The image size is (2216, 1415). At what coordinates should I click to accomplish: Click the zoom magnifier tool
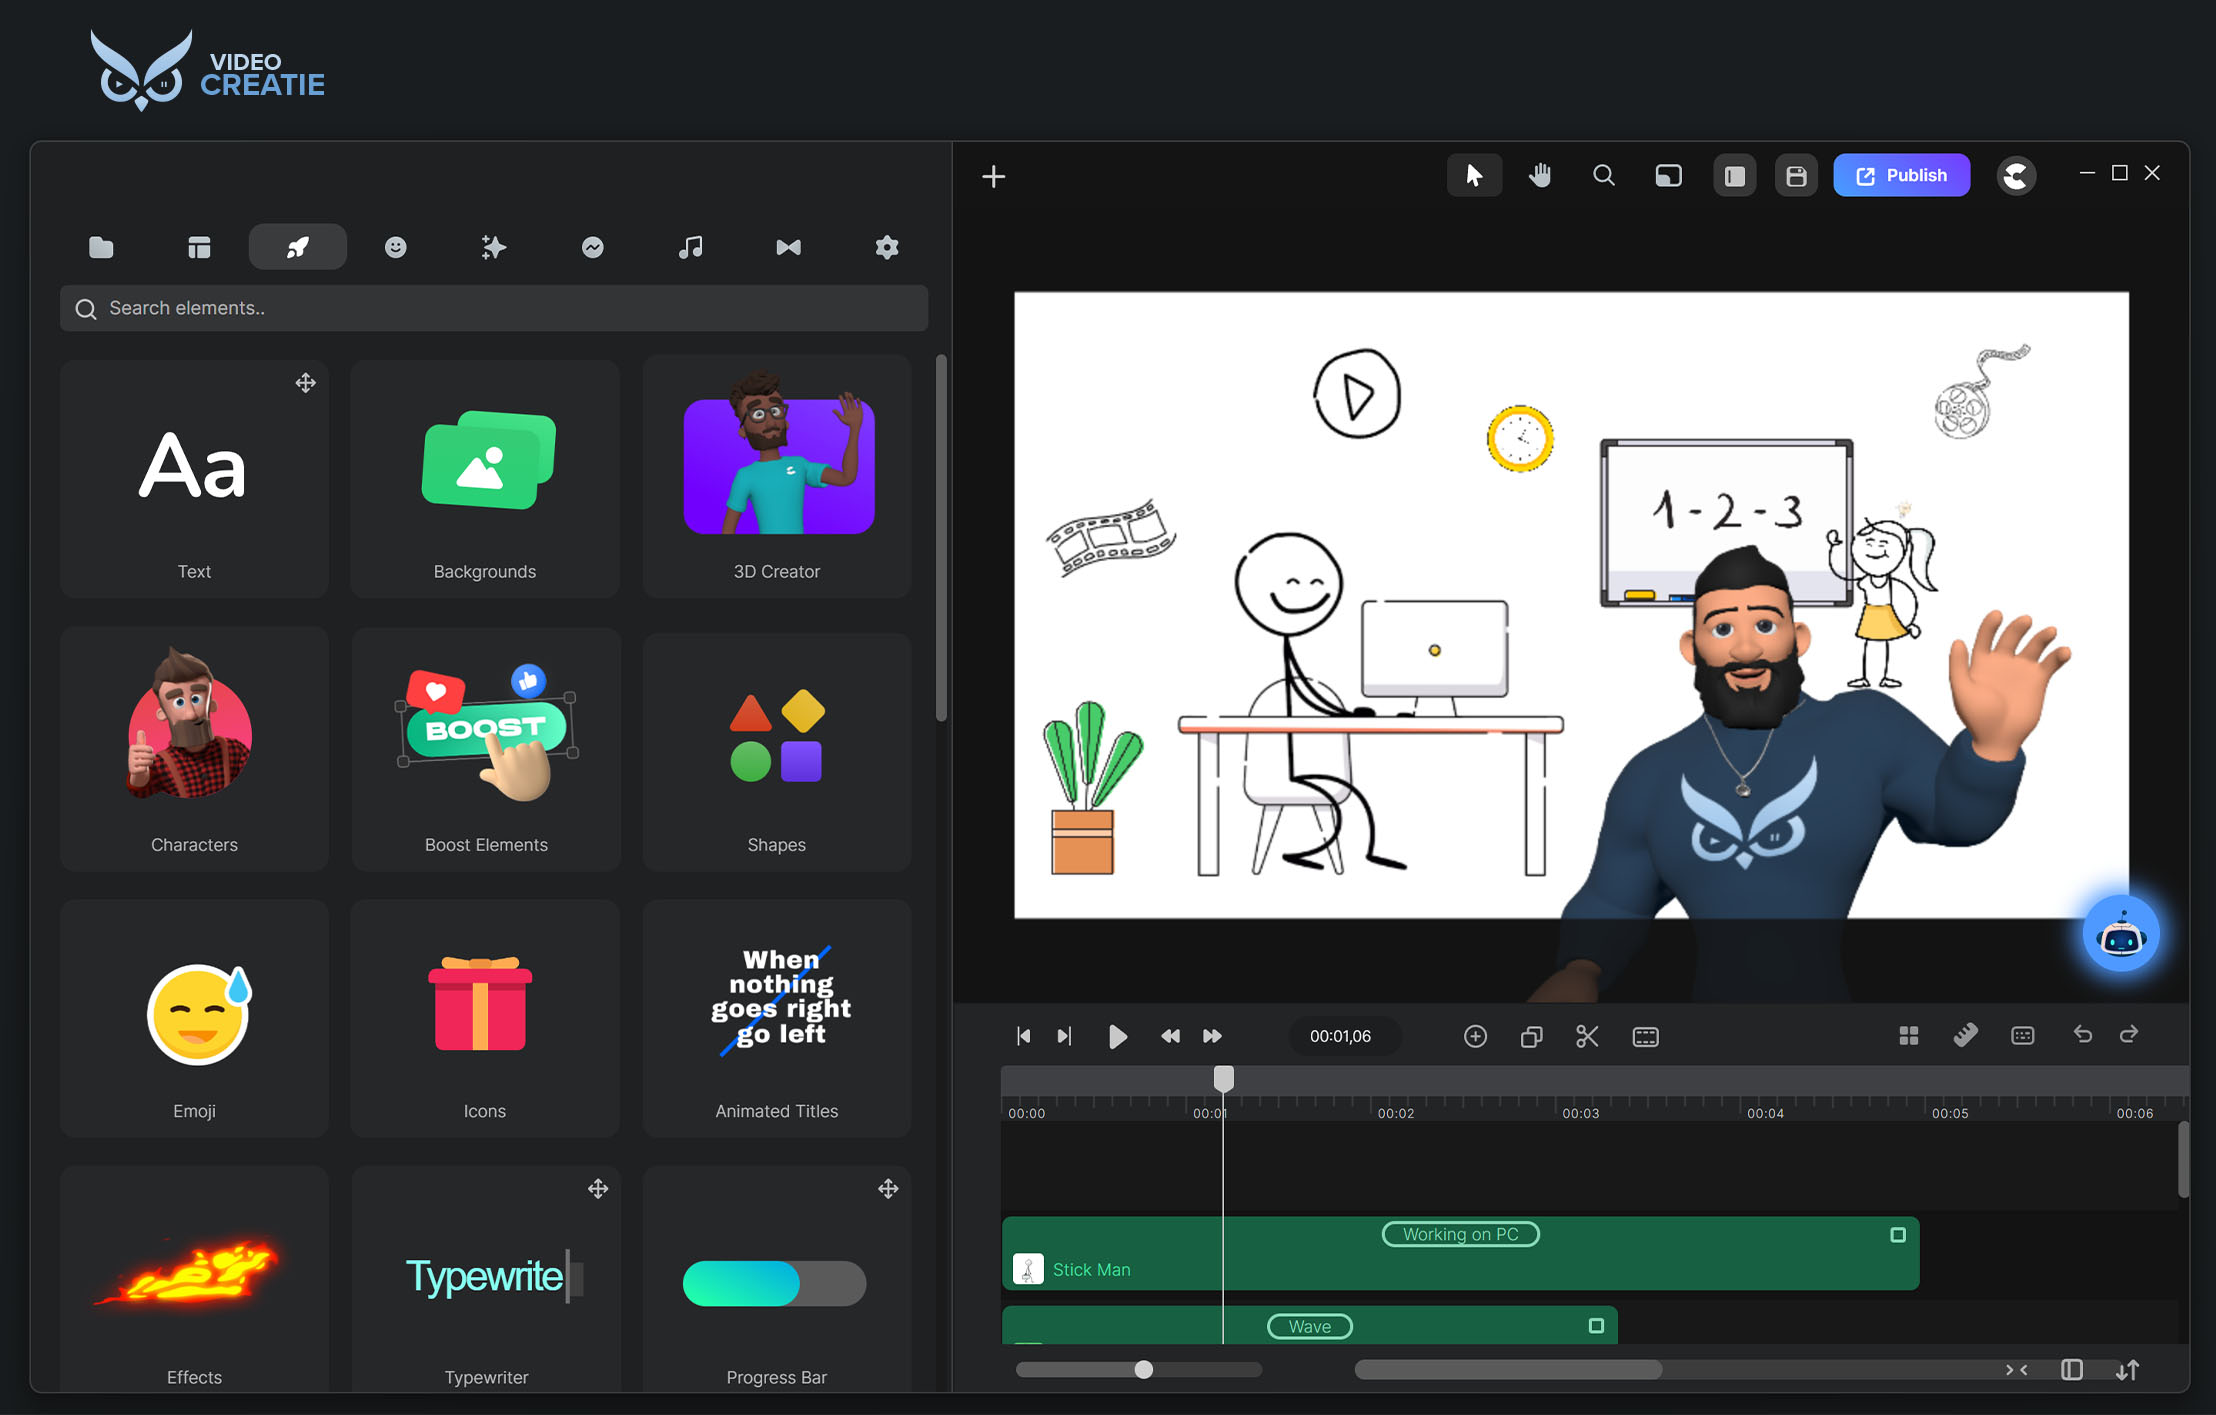point(1603,176)
